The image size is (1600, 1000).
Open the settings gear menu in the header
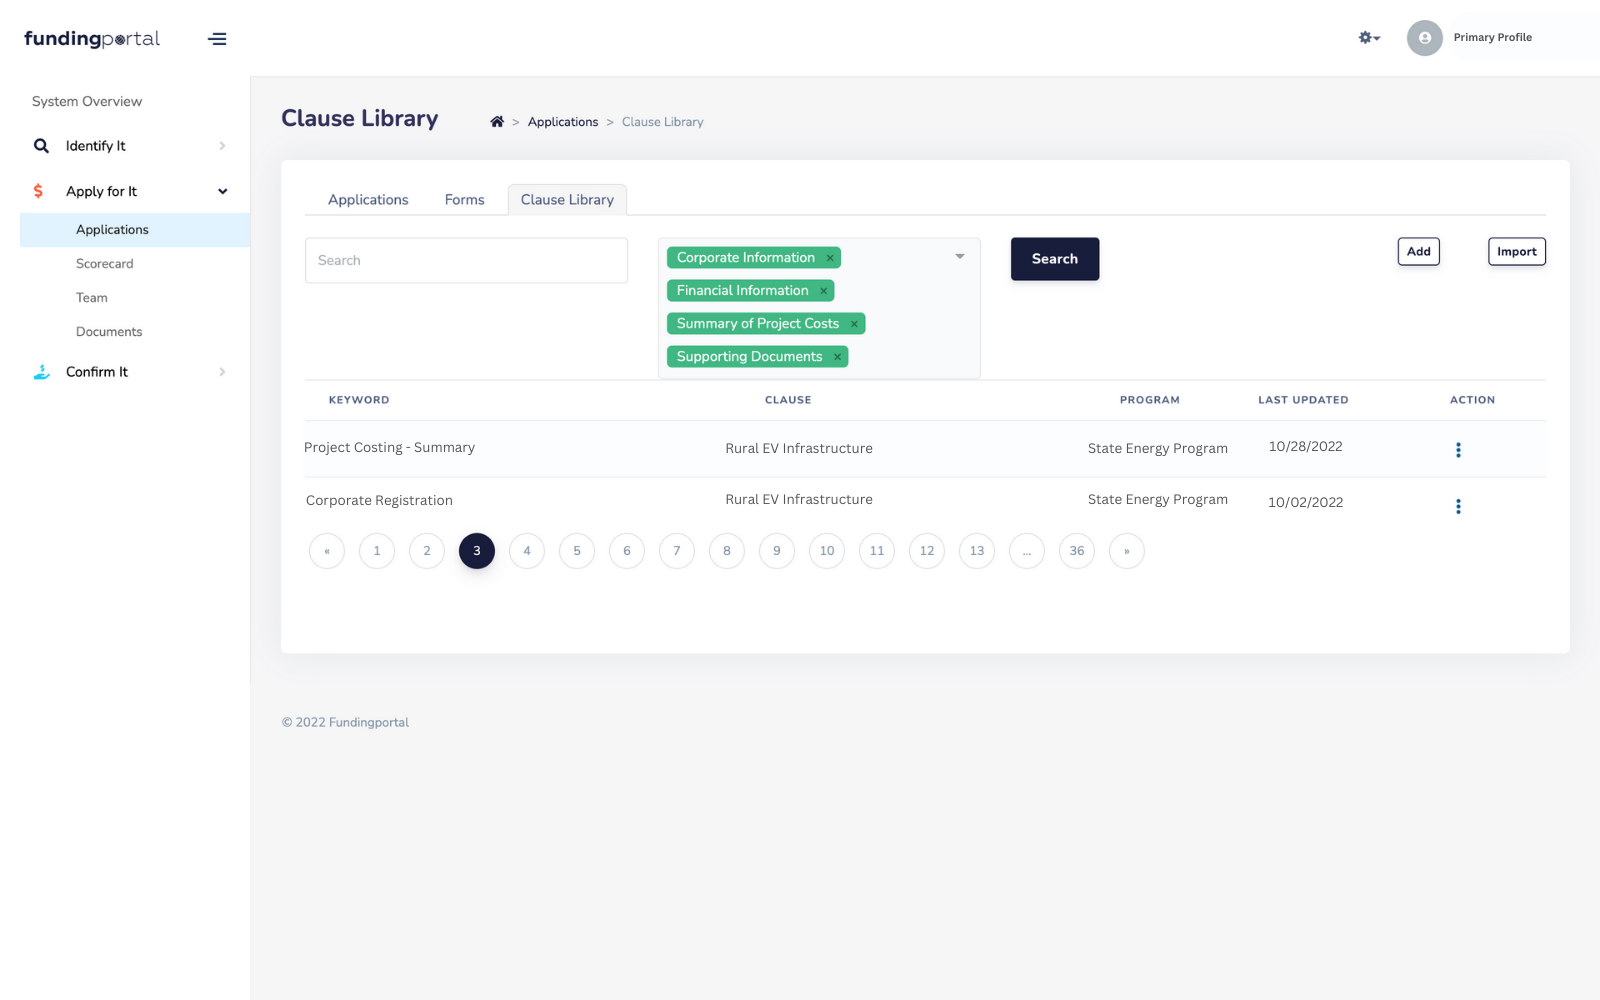pos(1367,37)
